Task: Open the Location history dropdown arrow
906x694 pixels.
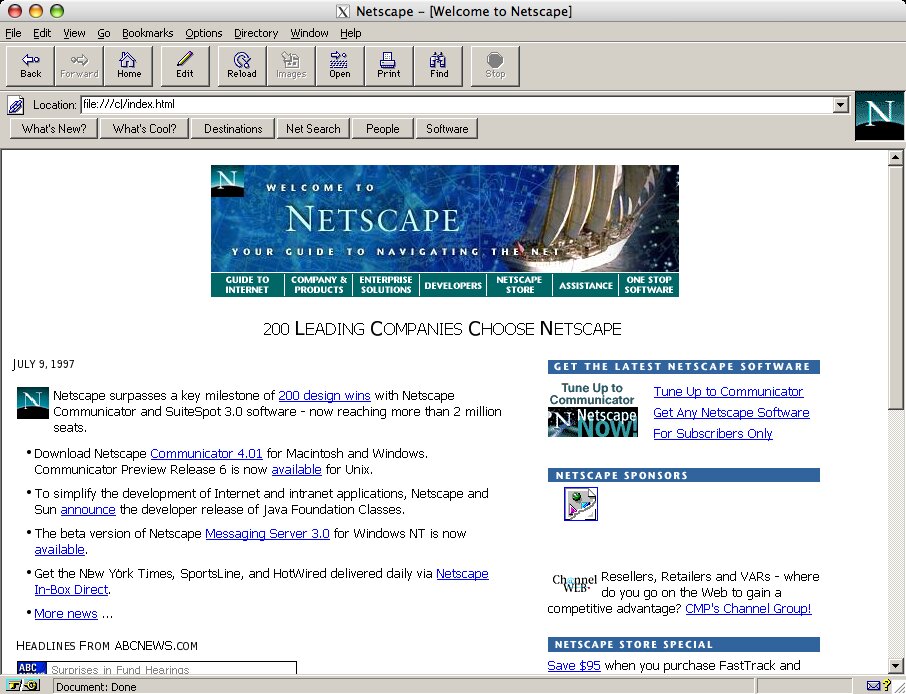Action: pos(840,105)
